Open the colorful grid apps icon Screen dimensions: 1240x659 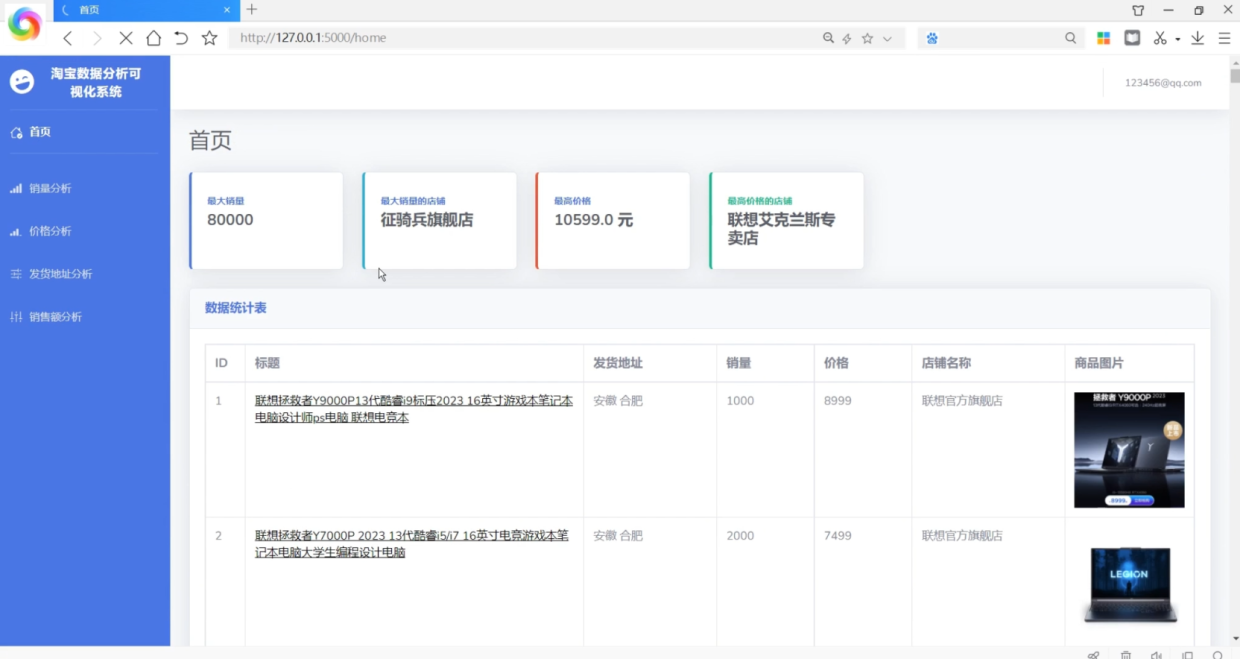pyautogui.click(x=1104, y=38)
